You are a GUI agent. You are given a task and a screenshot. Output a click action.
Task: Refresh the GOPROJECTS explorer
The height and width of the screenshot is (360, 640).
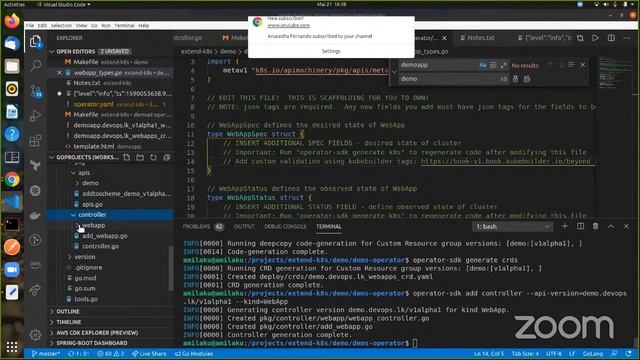pos(153,157)
